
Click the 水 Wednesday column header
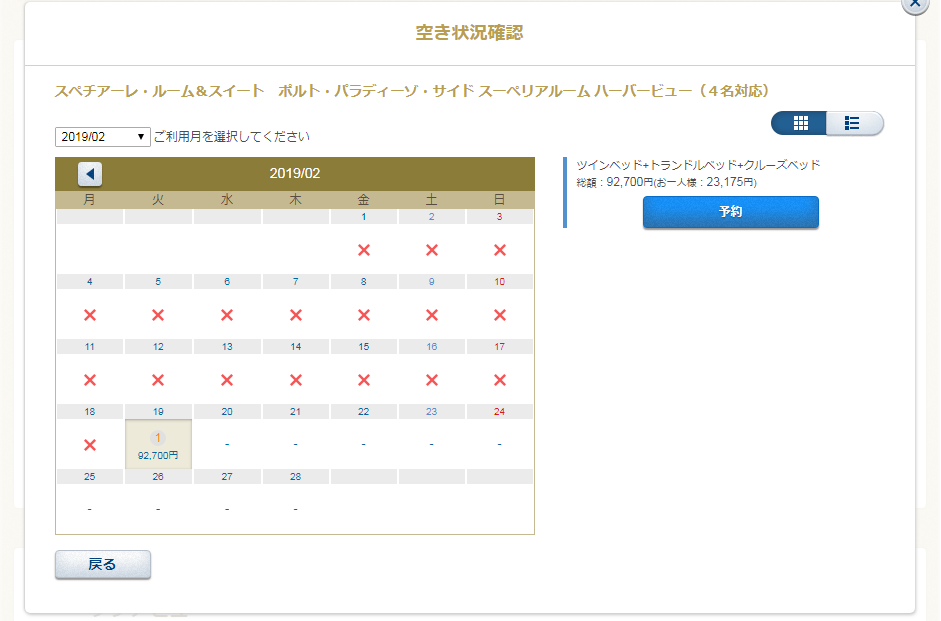click(x=227, y=200)
